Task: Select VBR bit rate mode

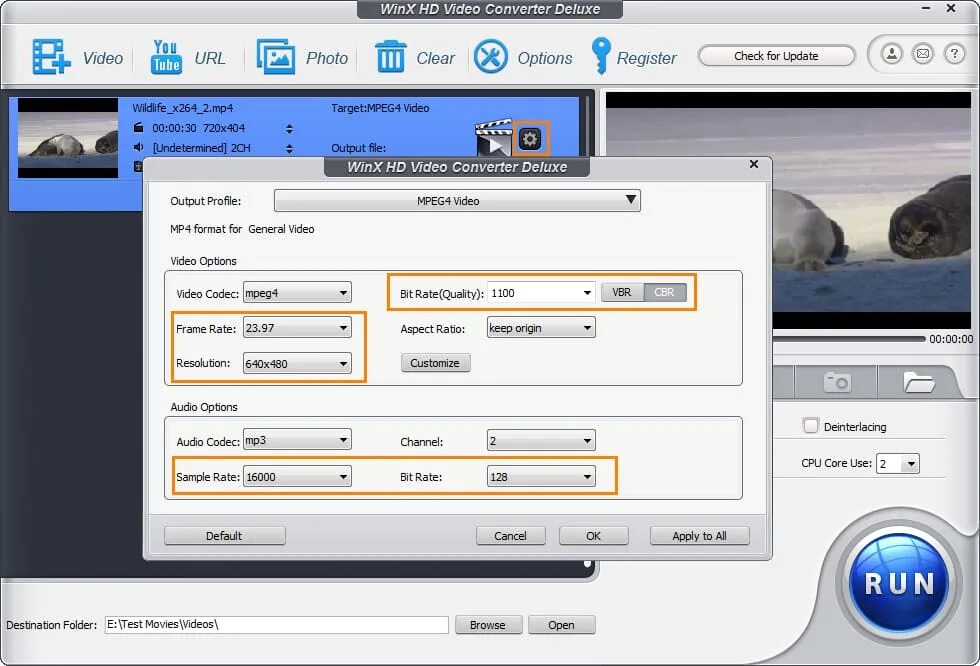Action: coord(622,292)
